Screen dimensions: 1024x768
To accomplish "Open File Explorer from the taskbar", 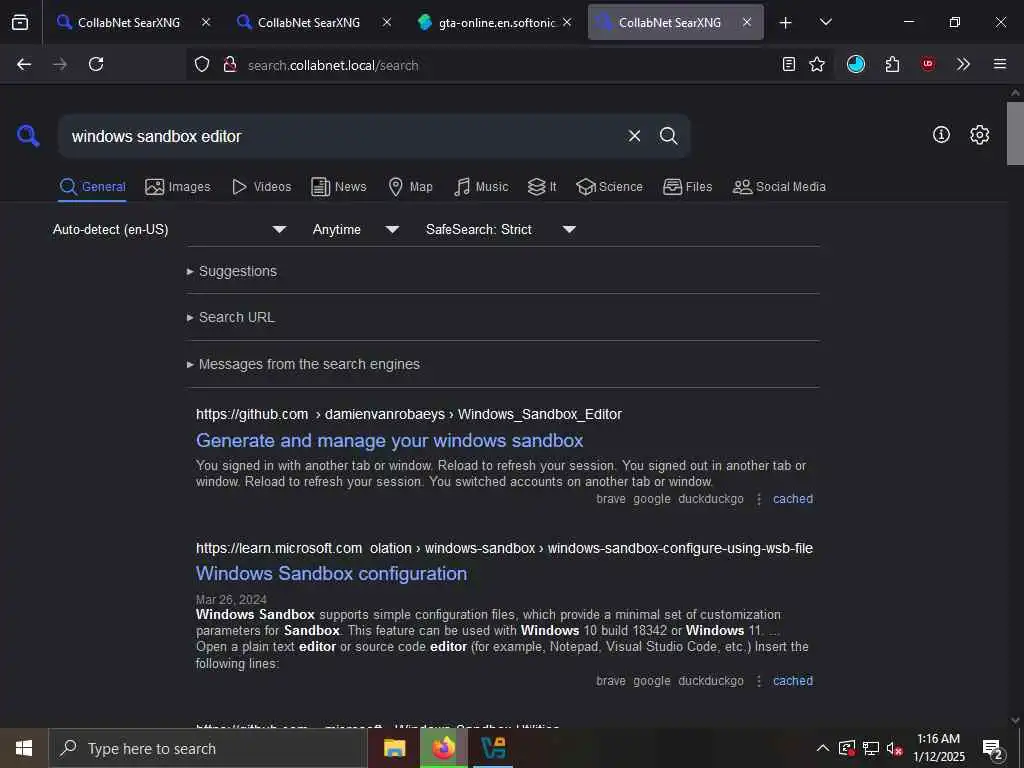I will click(394, 748).
